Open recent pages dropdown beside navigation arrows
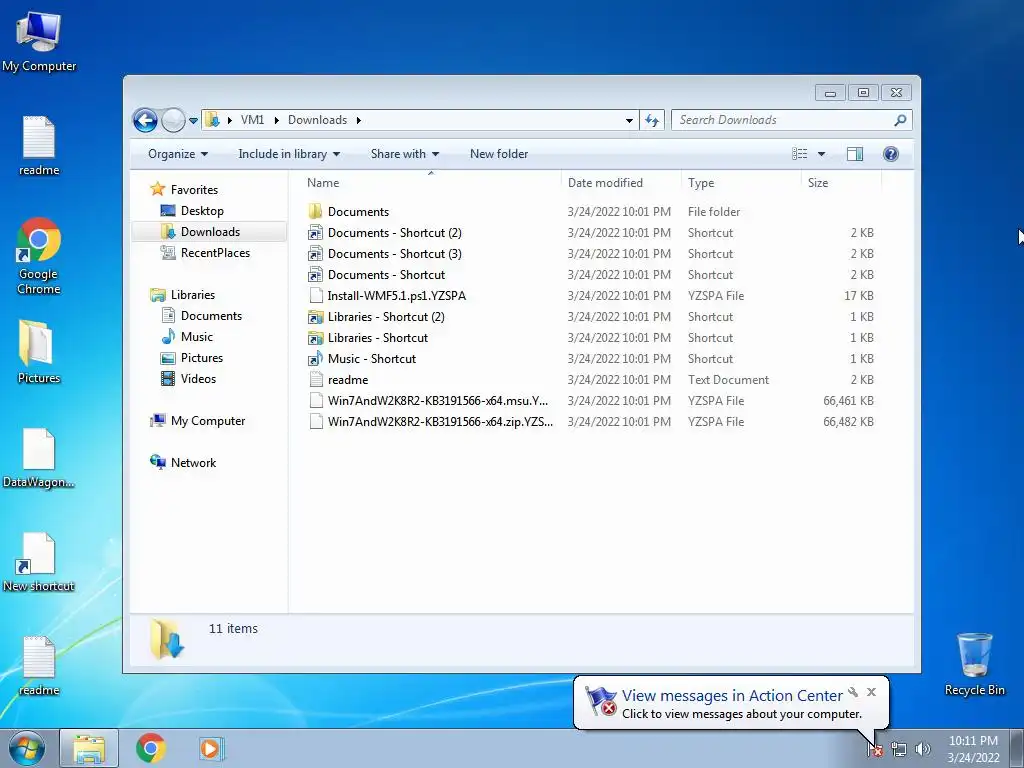 pyautogui.click(x=193, y=121)
